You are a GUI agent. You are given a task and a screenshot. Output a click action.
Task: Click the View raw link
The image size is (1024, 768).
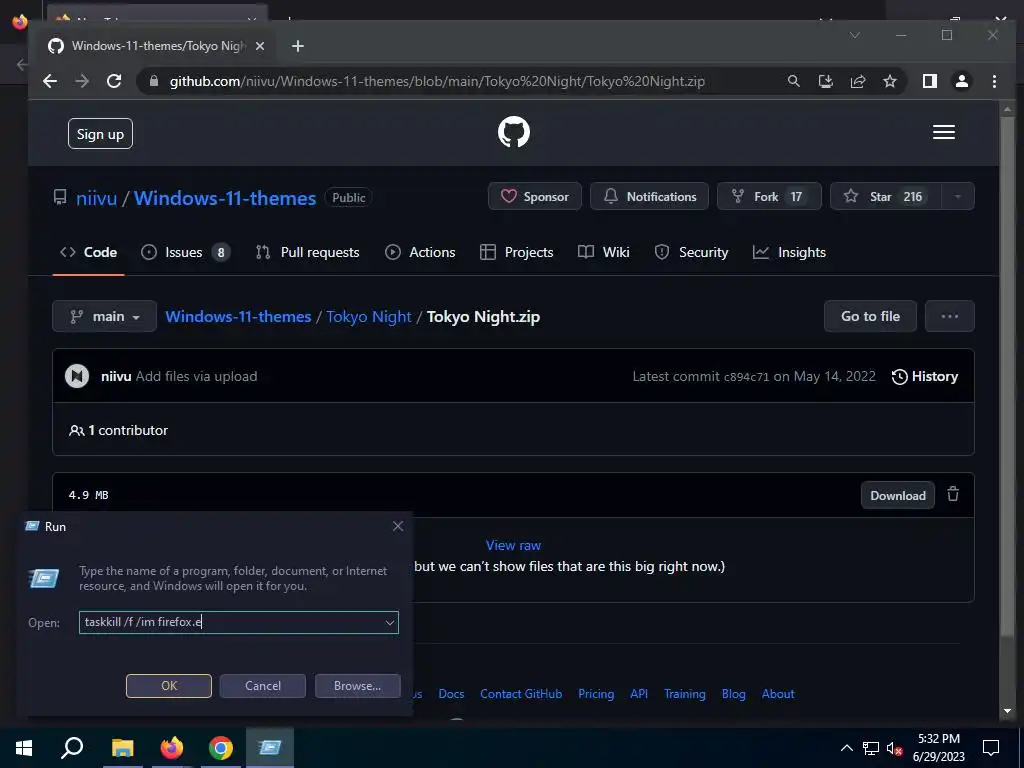tap(513, 545)
